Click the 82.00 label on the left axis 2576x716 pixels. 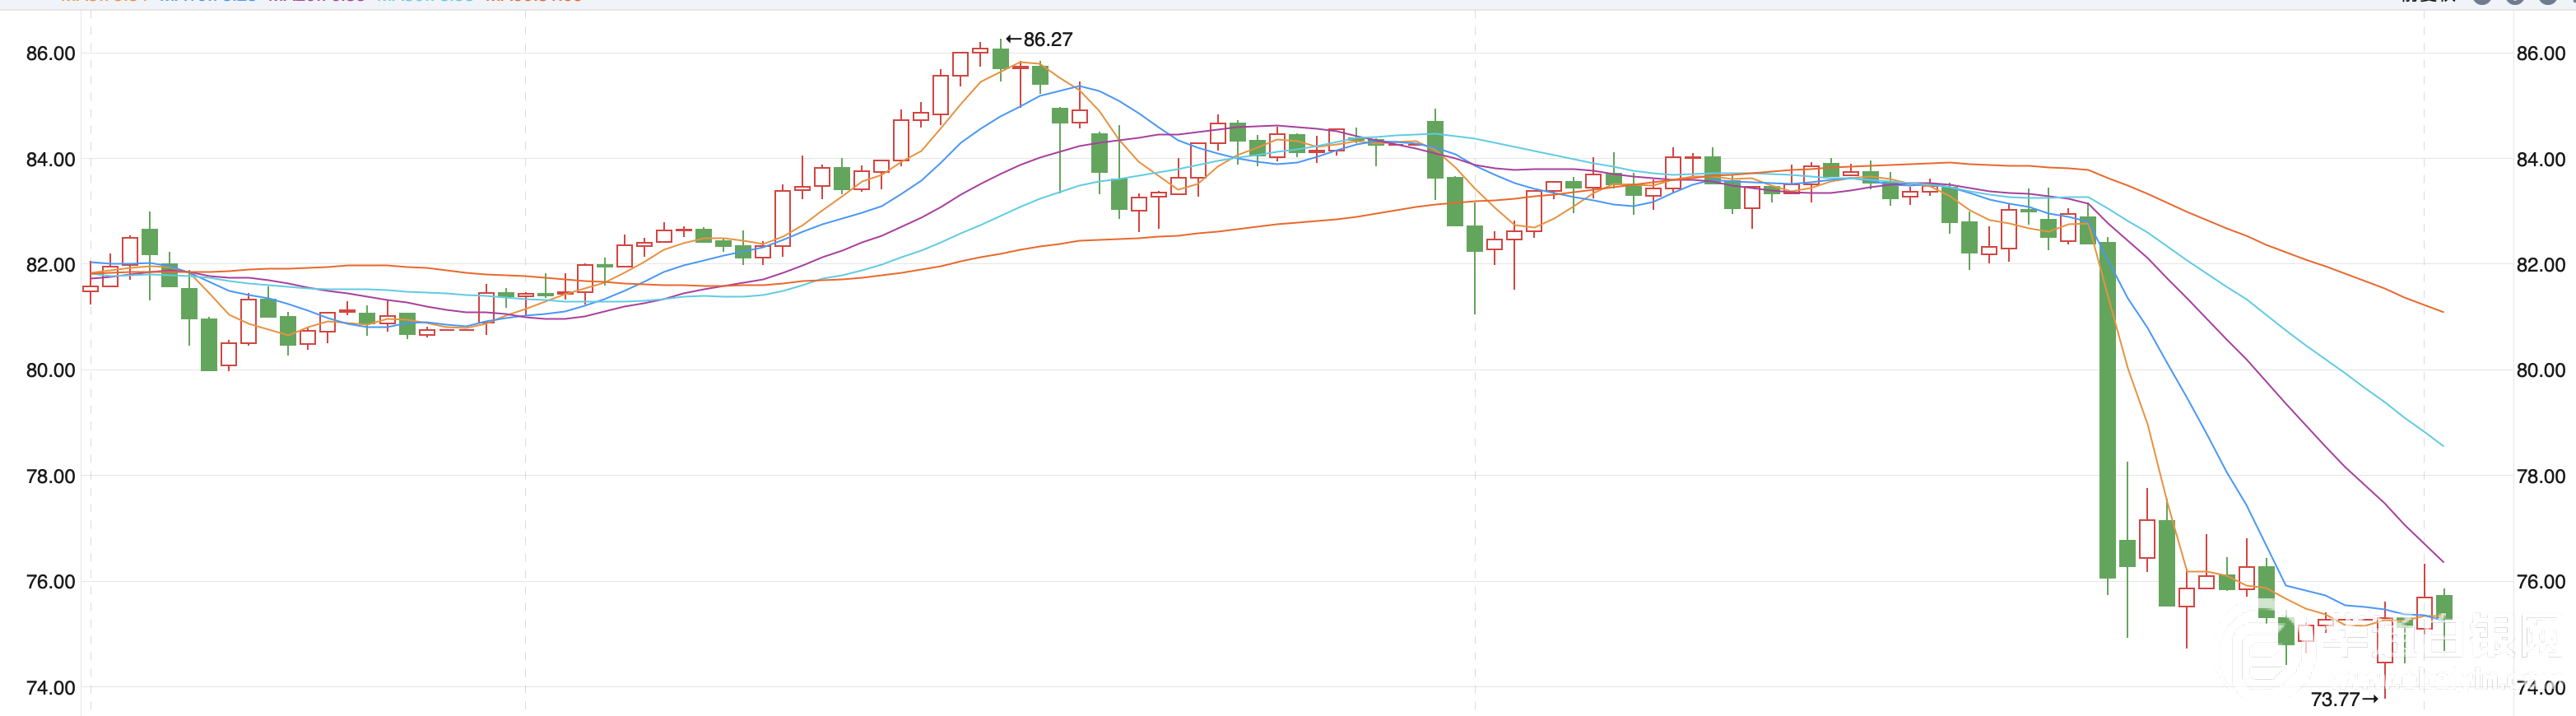click(50, 265)
